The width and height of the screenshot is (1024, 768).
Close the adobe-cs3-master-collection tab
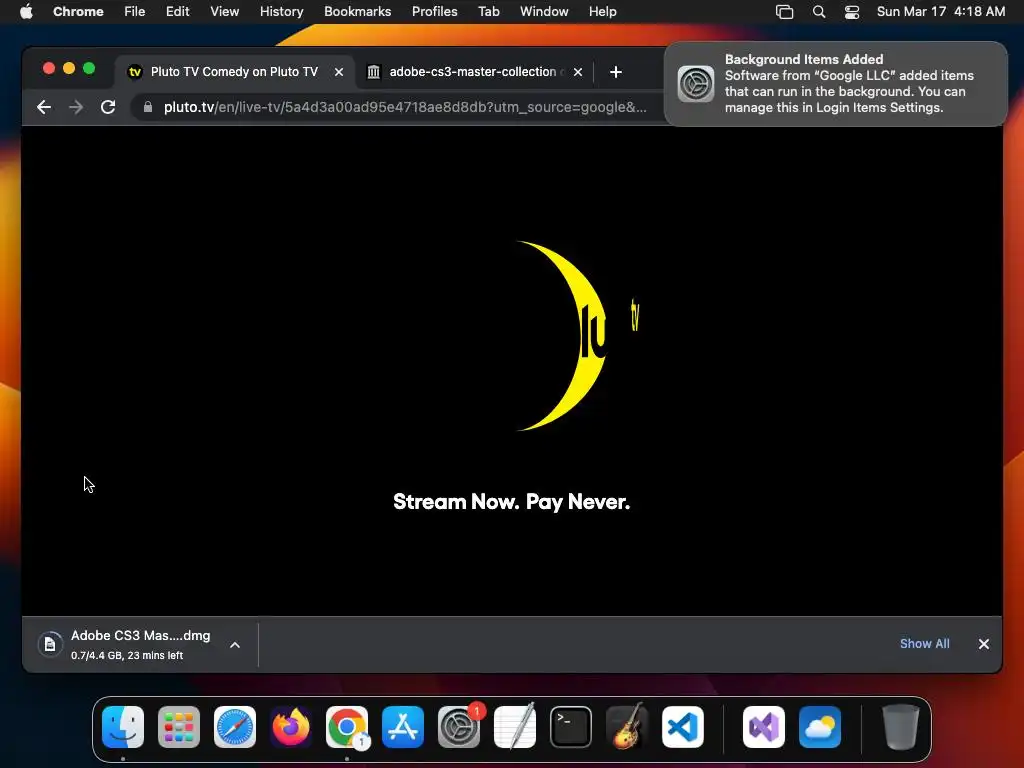coord(578,72)
